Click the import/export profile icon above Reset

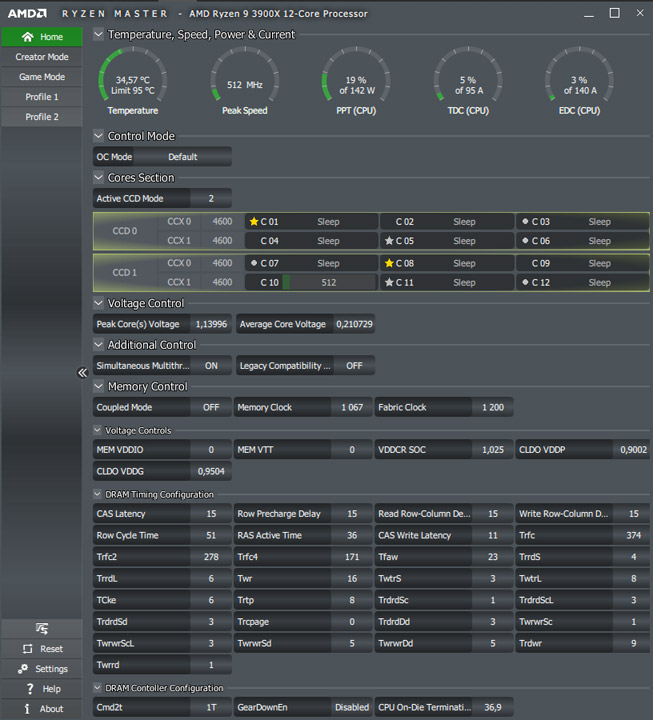[x=42, y=628]
